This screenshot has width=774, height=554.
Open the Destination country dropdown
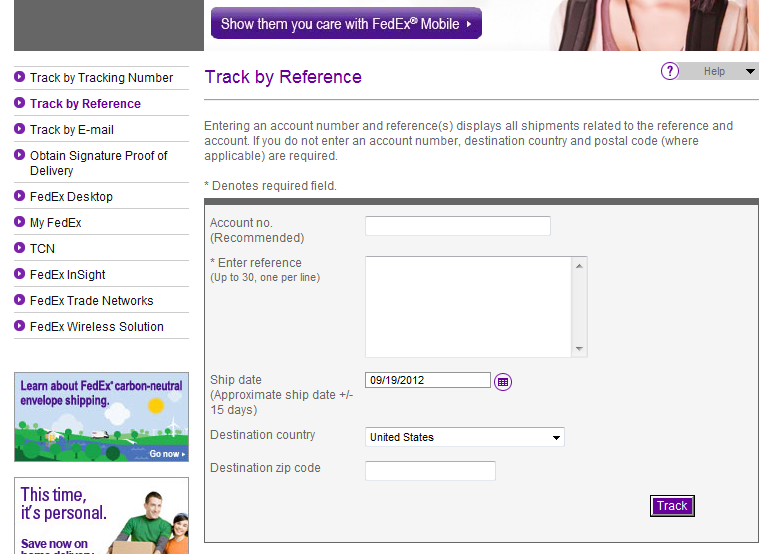(x=464, y=437)
